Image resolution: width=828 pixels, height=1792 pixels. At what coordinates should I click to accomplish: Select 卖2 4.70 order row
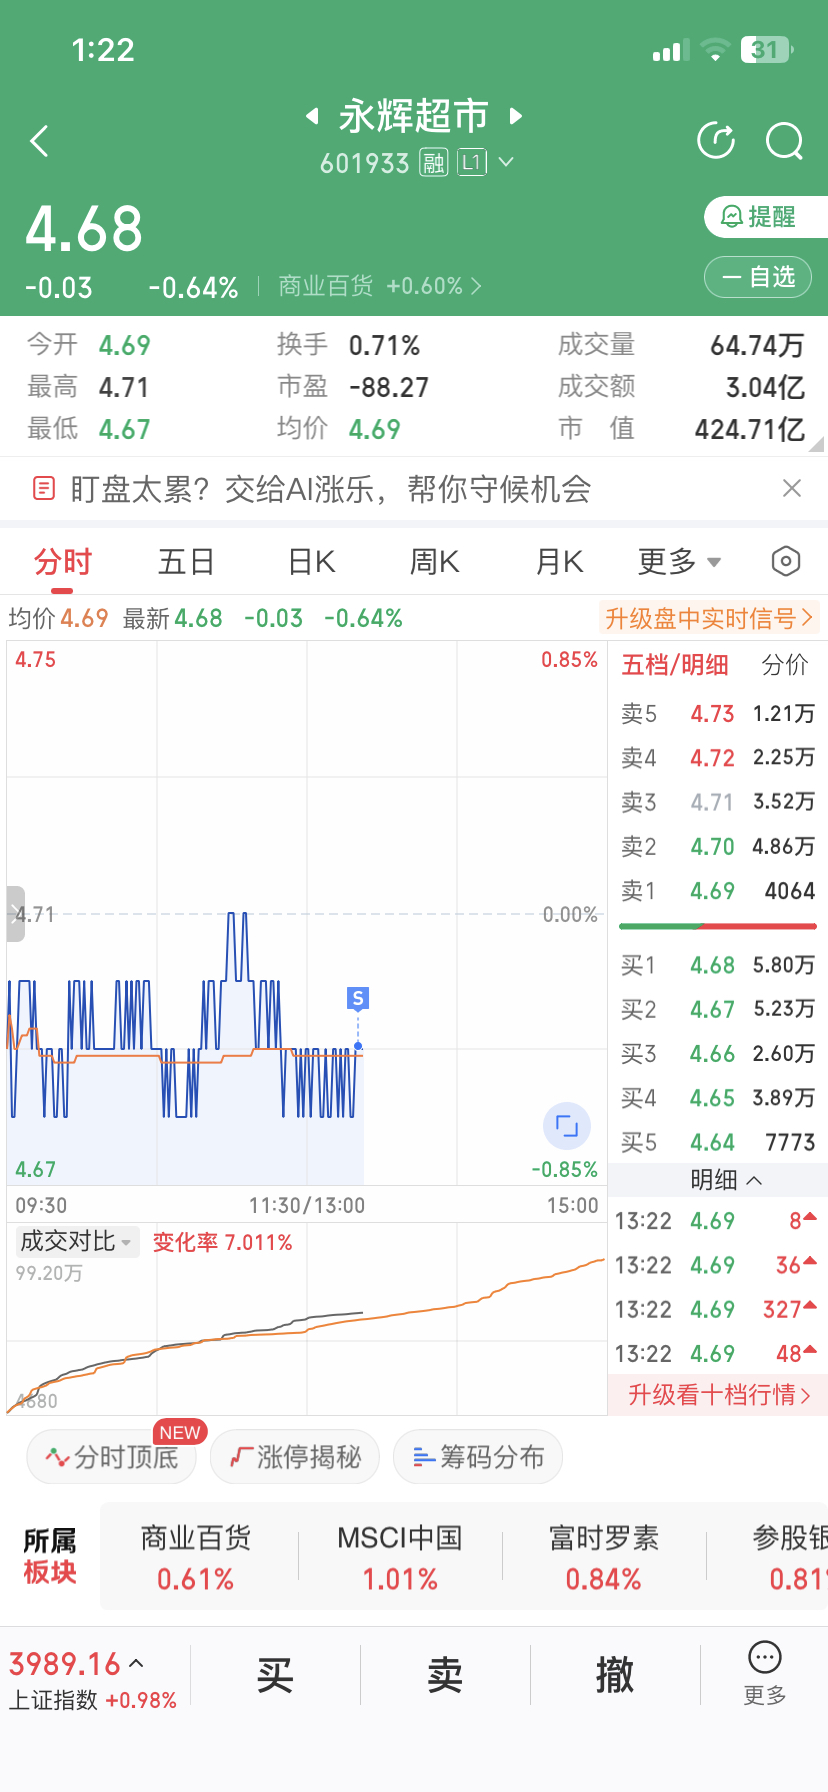tap(718, 846)
